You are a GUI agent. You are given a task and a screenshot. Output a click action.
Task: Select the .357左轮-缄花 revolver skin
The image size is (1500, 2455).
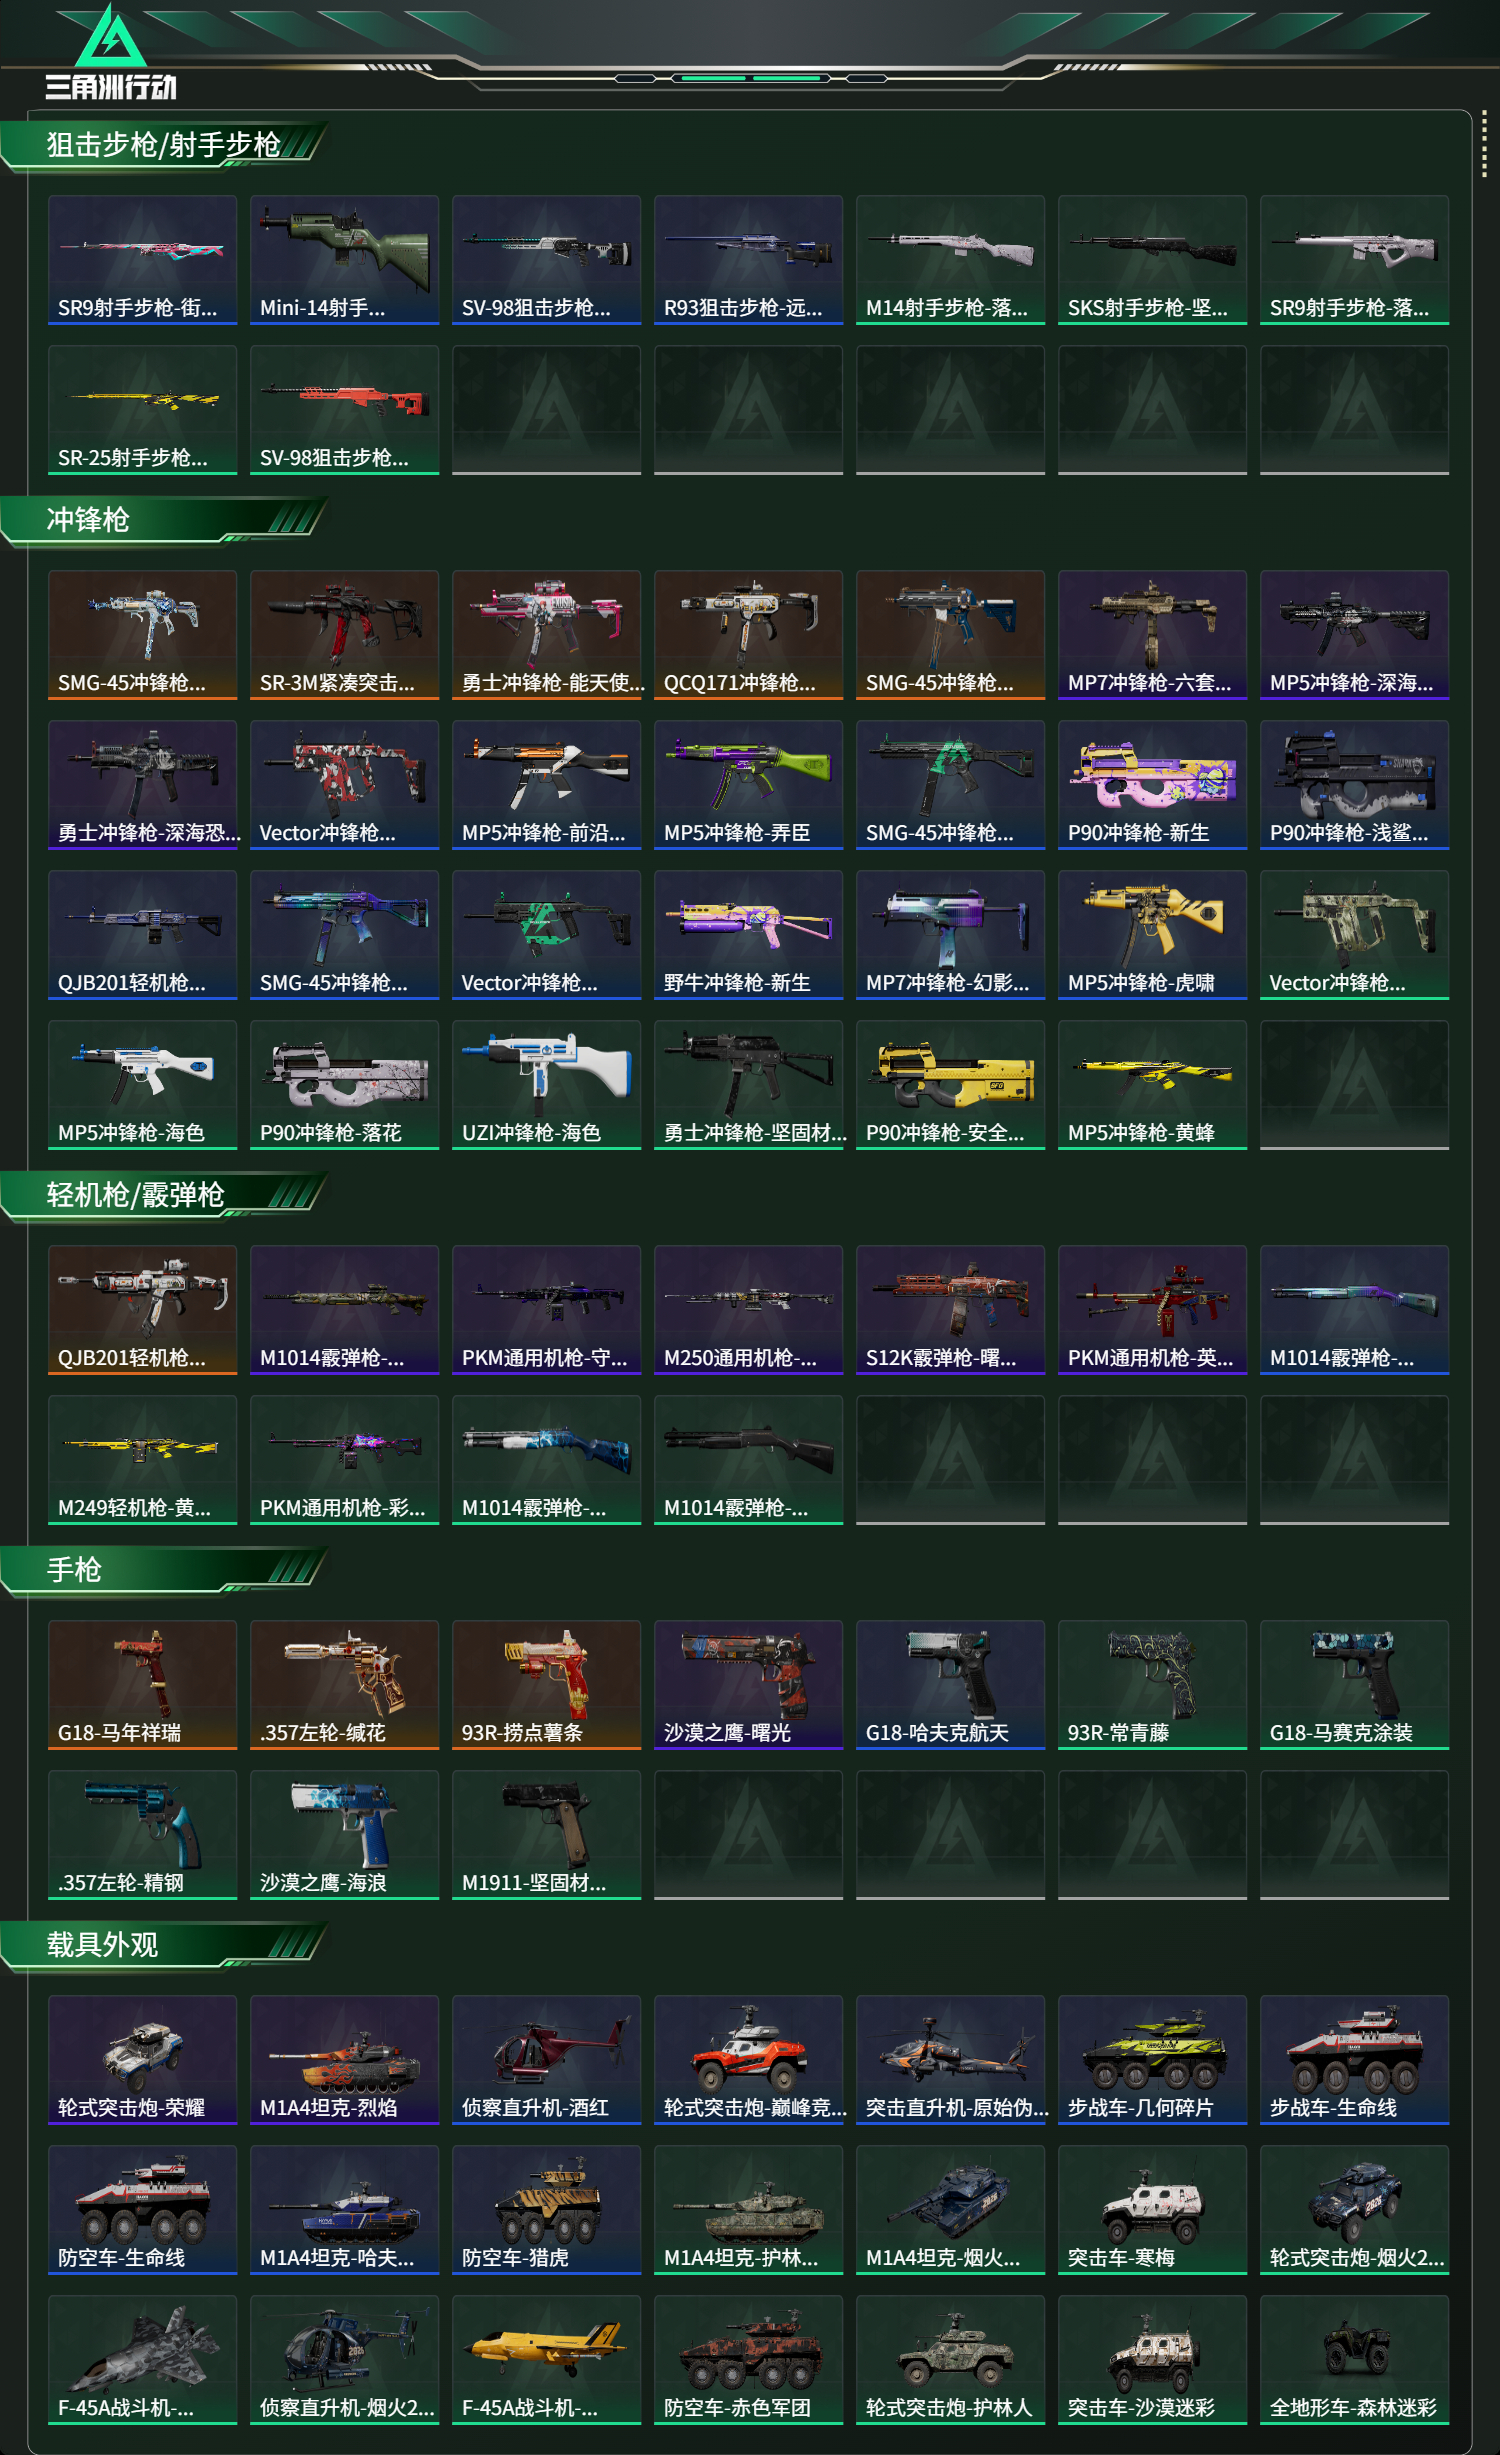coord(344,1685)
